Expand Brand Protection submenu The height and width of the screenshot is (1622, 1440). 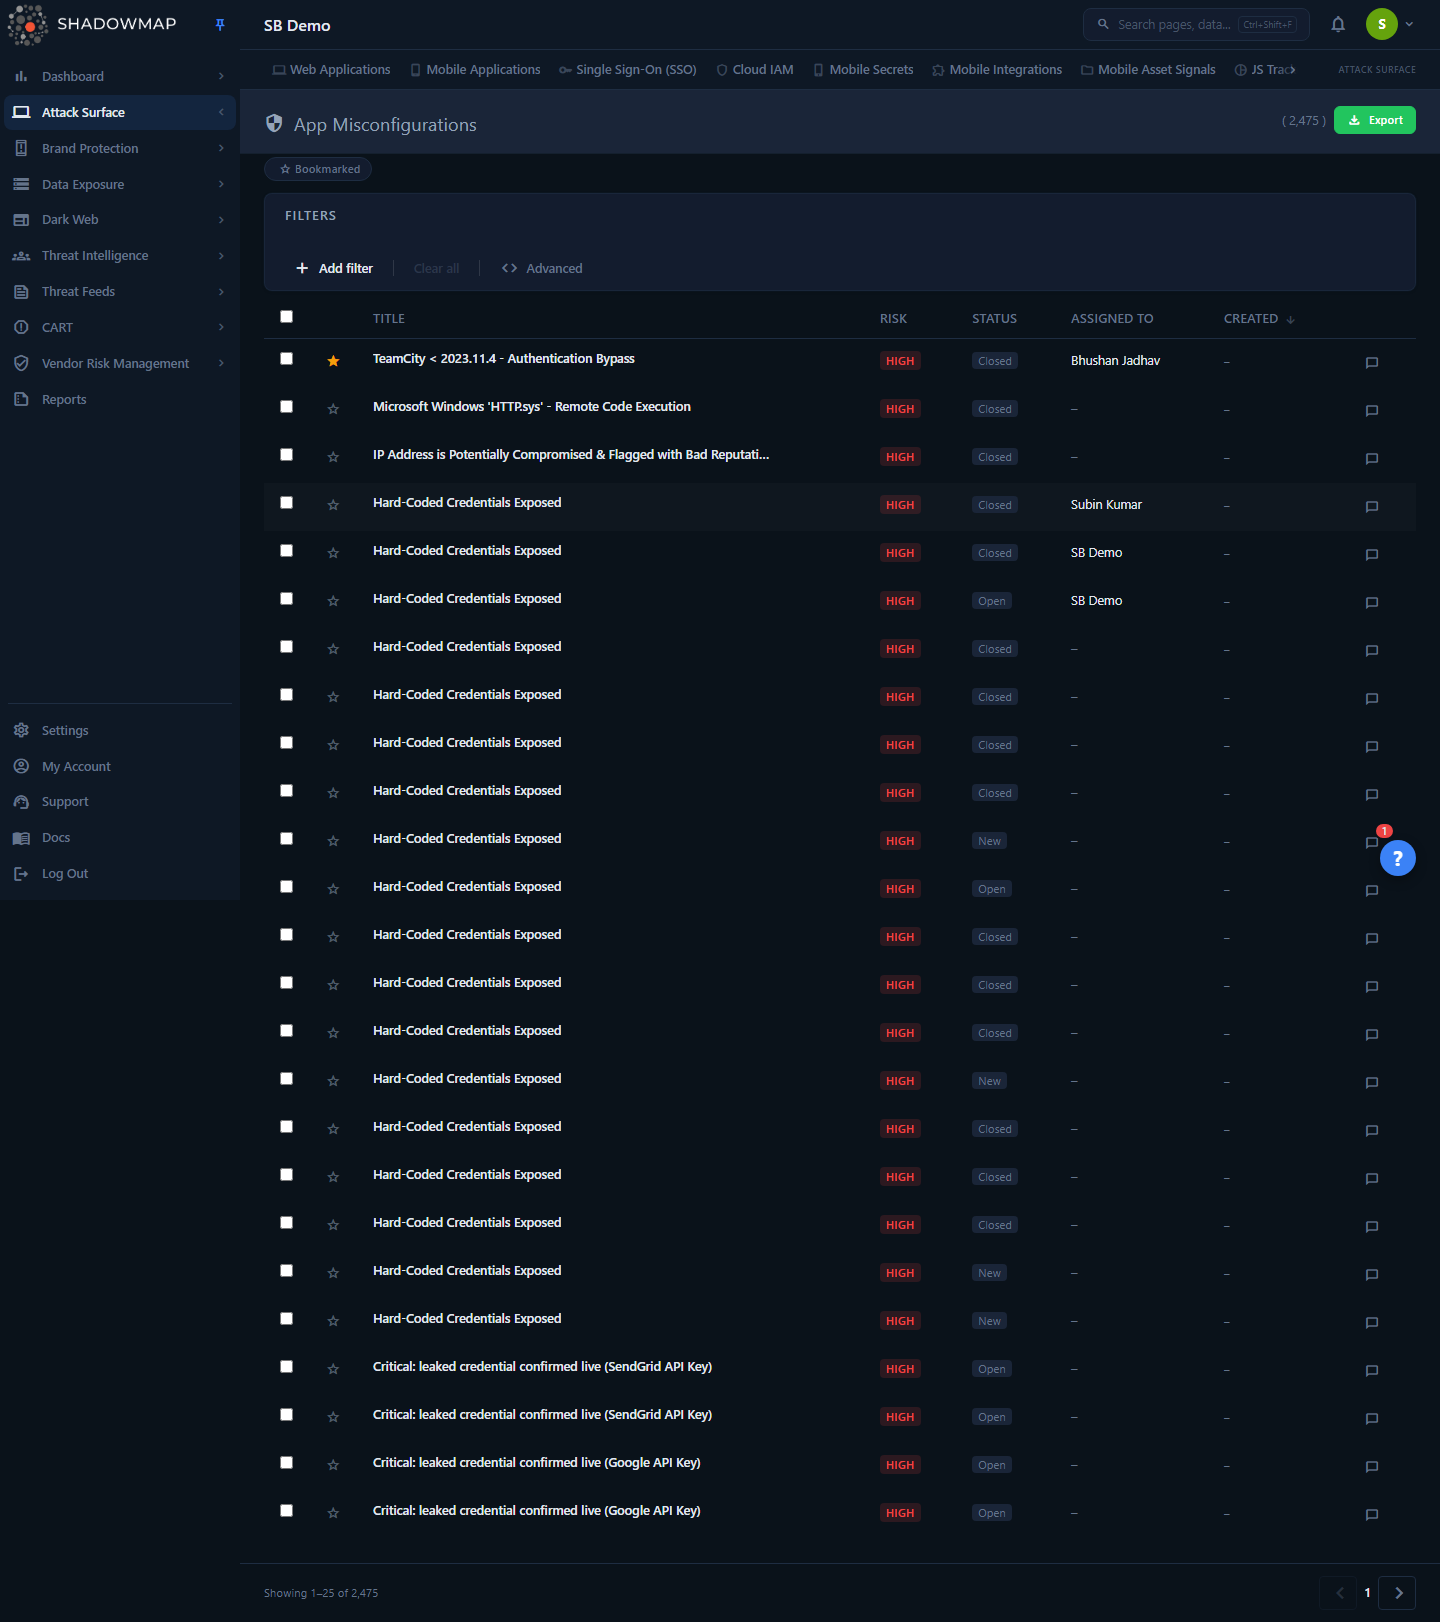pyautogui.click(x=221, y=148)
